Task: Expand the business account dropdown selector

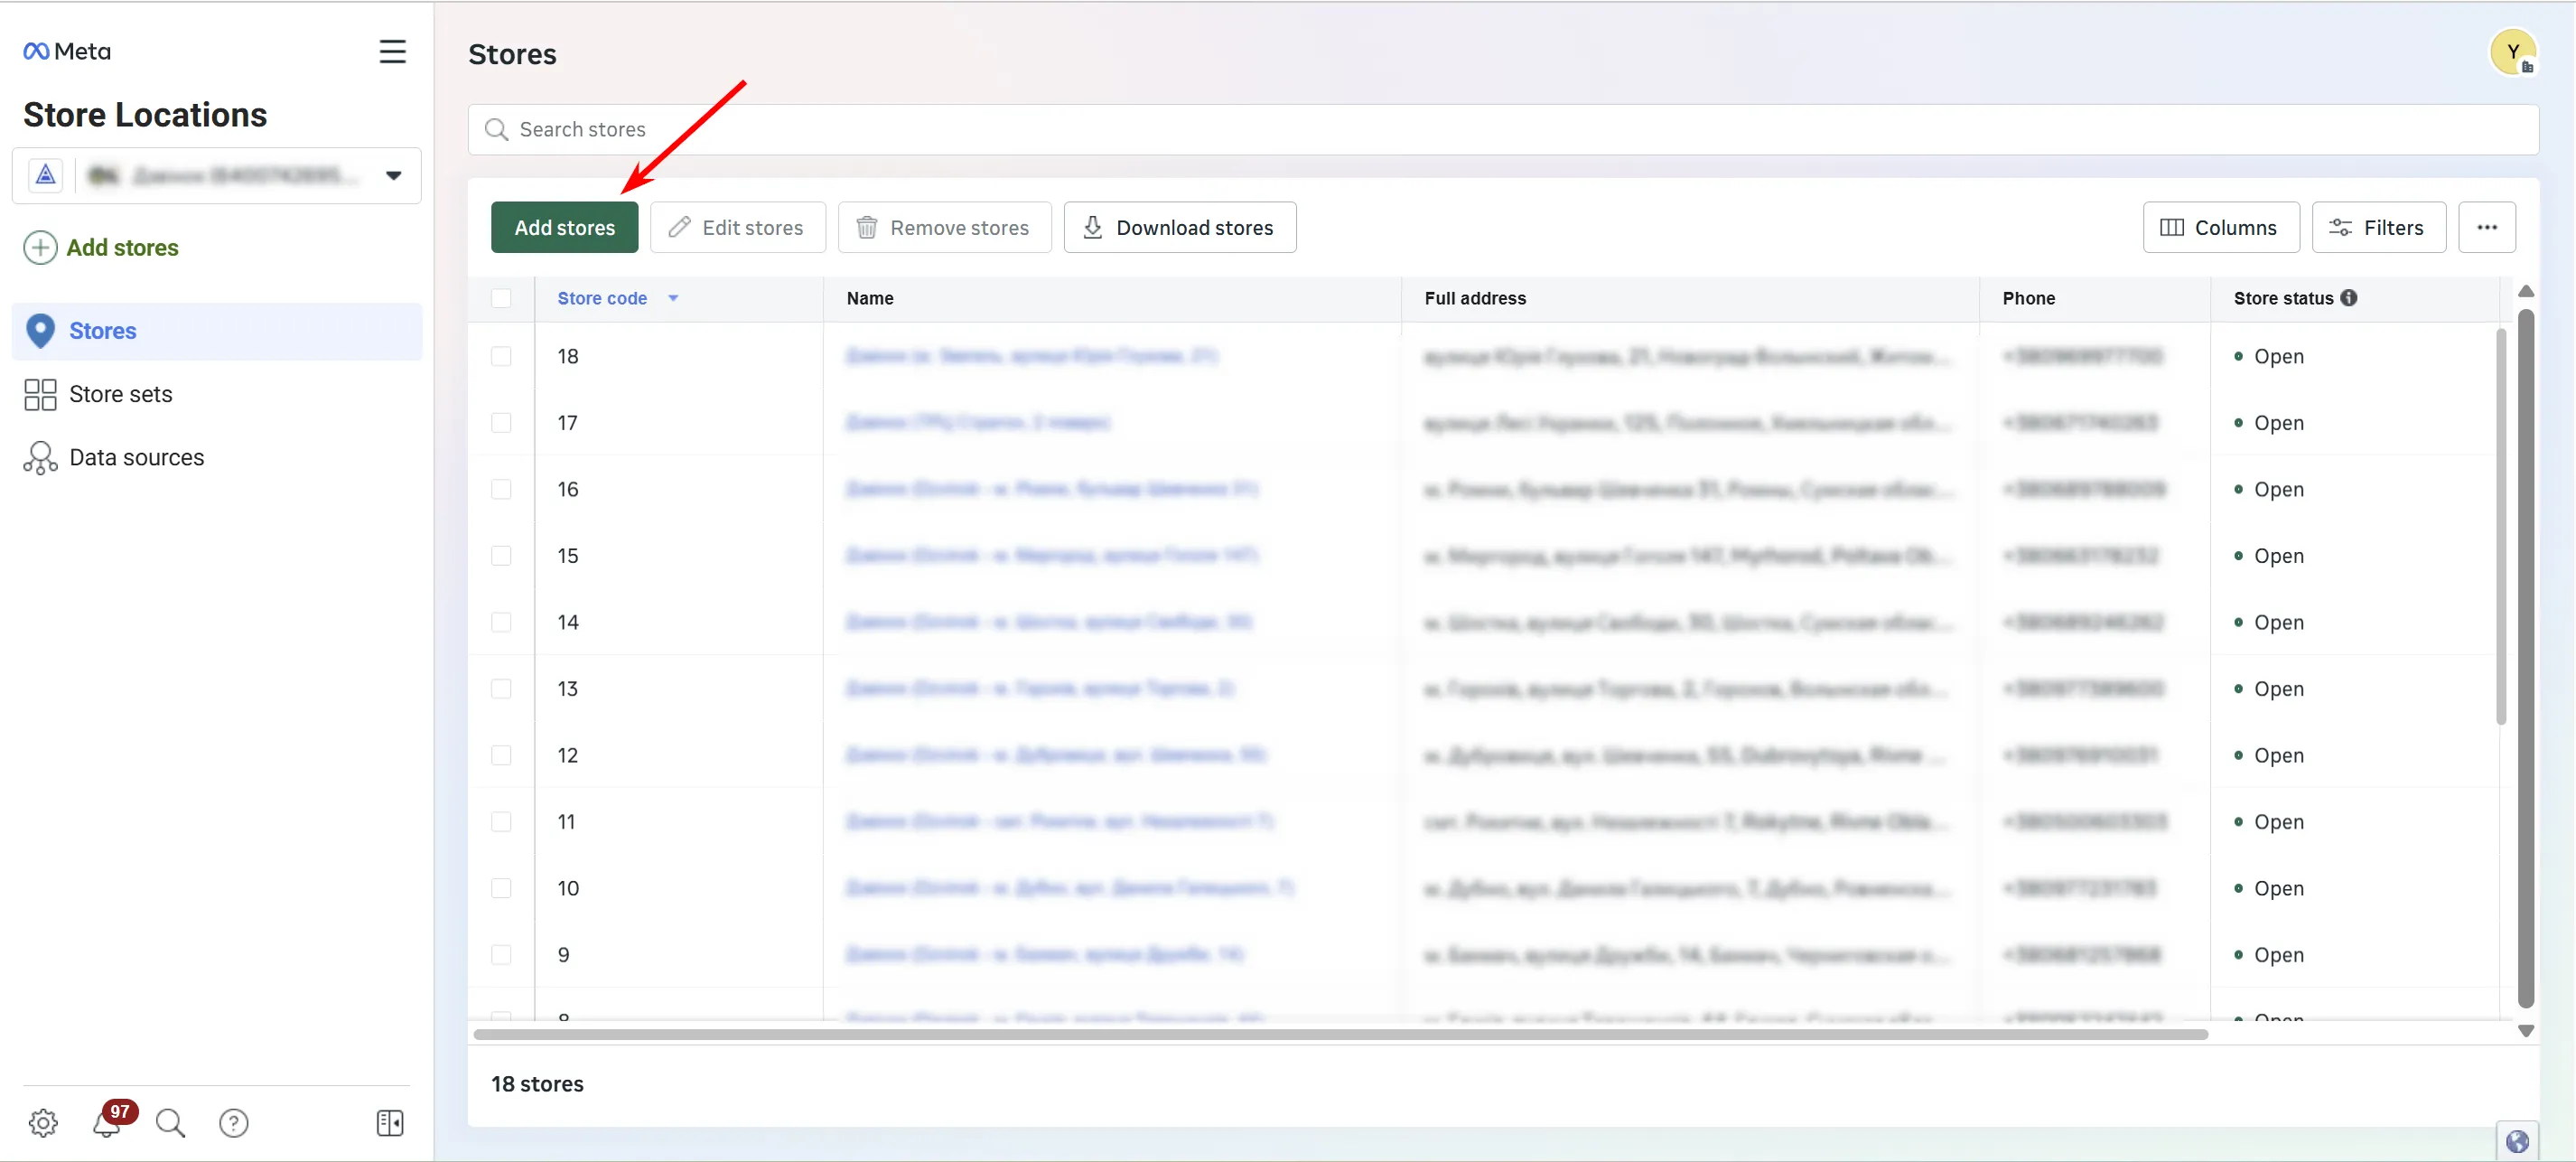Action: point(393,176)
